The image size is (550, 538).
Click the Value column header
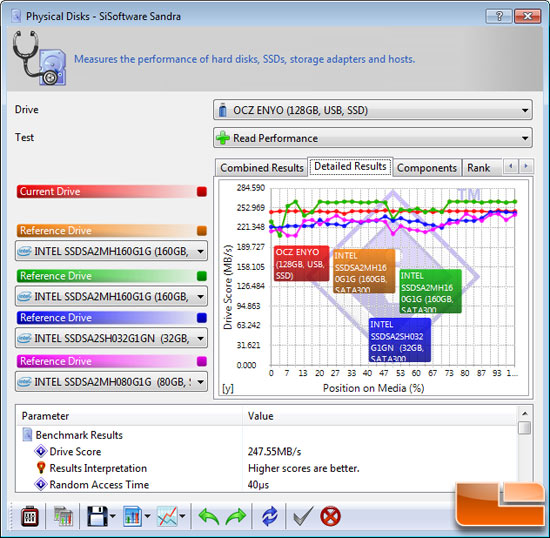(x=380, y=416)
